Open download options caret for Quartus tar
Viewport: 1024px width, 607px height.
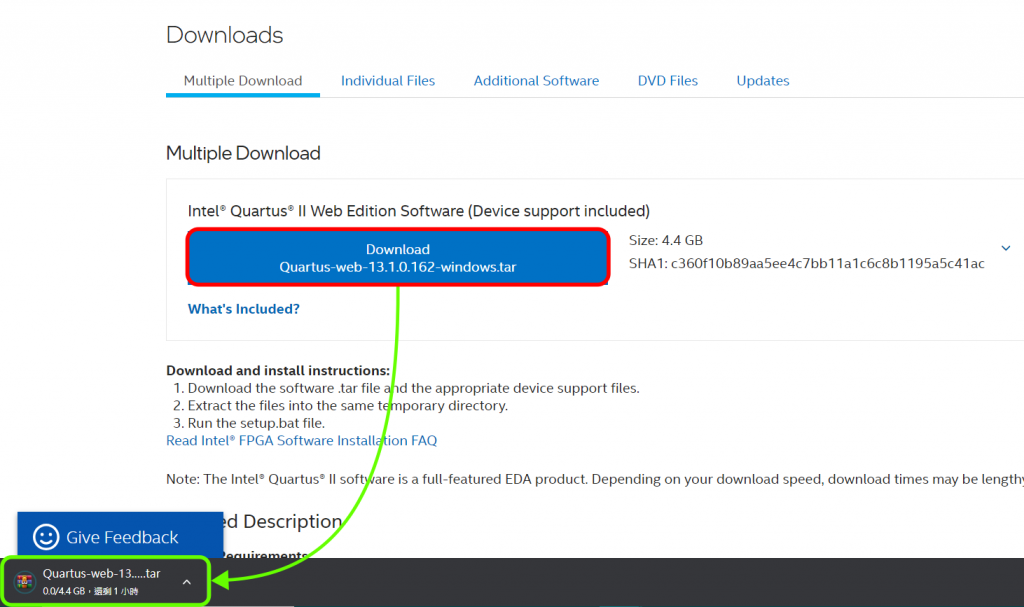pyautogui.click(x=187, y=582)
